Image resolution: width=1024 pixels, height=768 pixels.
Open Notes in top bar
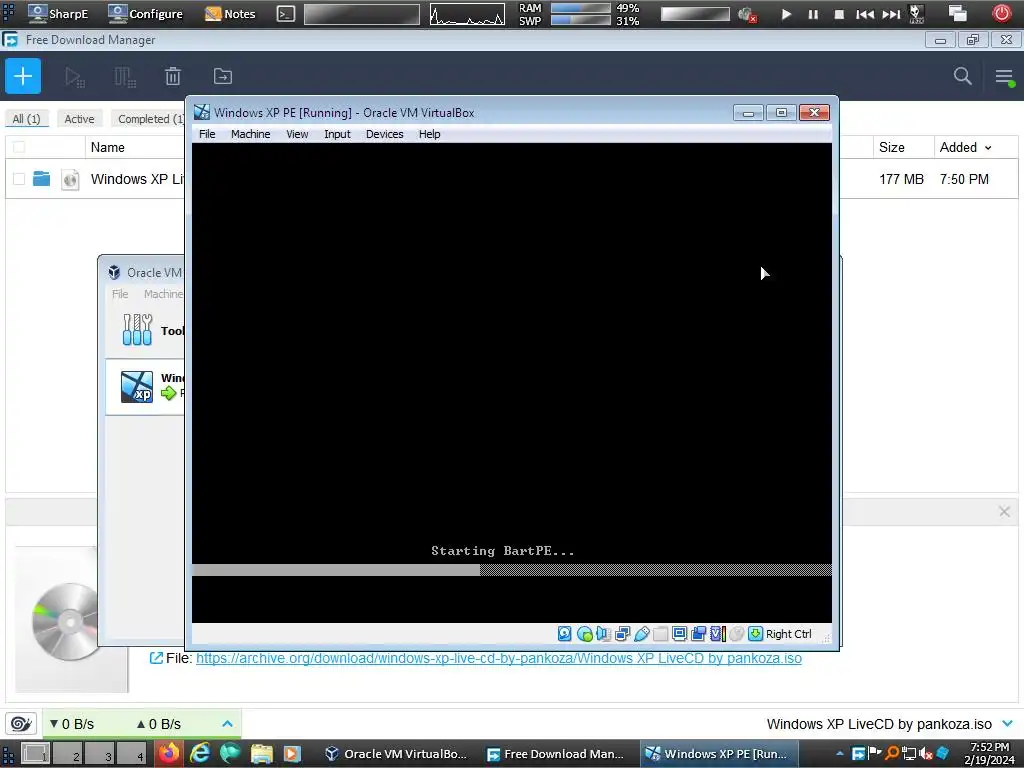point(231,13)
